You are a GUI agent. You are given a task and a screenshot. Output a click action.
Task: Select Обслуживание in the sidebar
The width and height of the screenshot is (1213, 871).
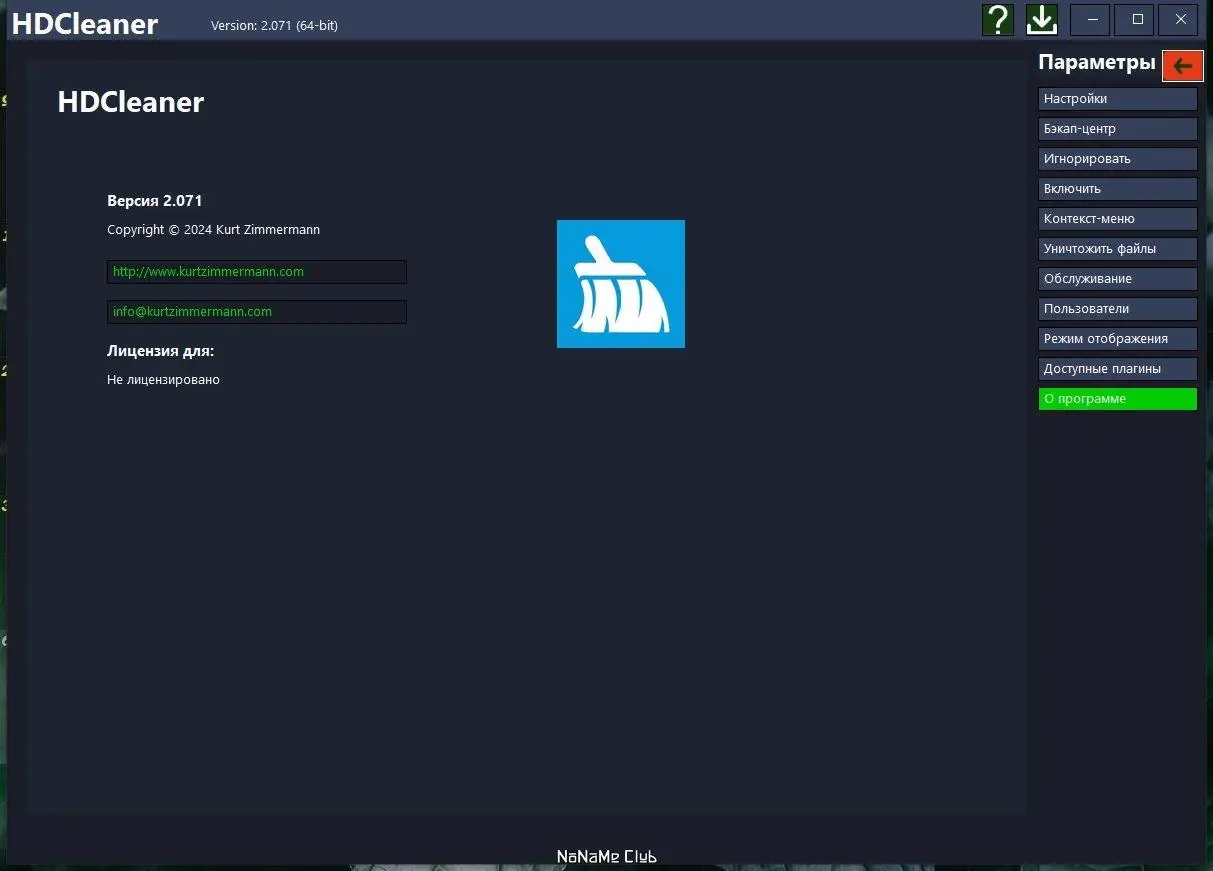pos(1118,279)
